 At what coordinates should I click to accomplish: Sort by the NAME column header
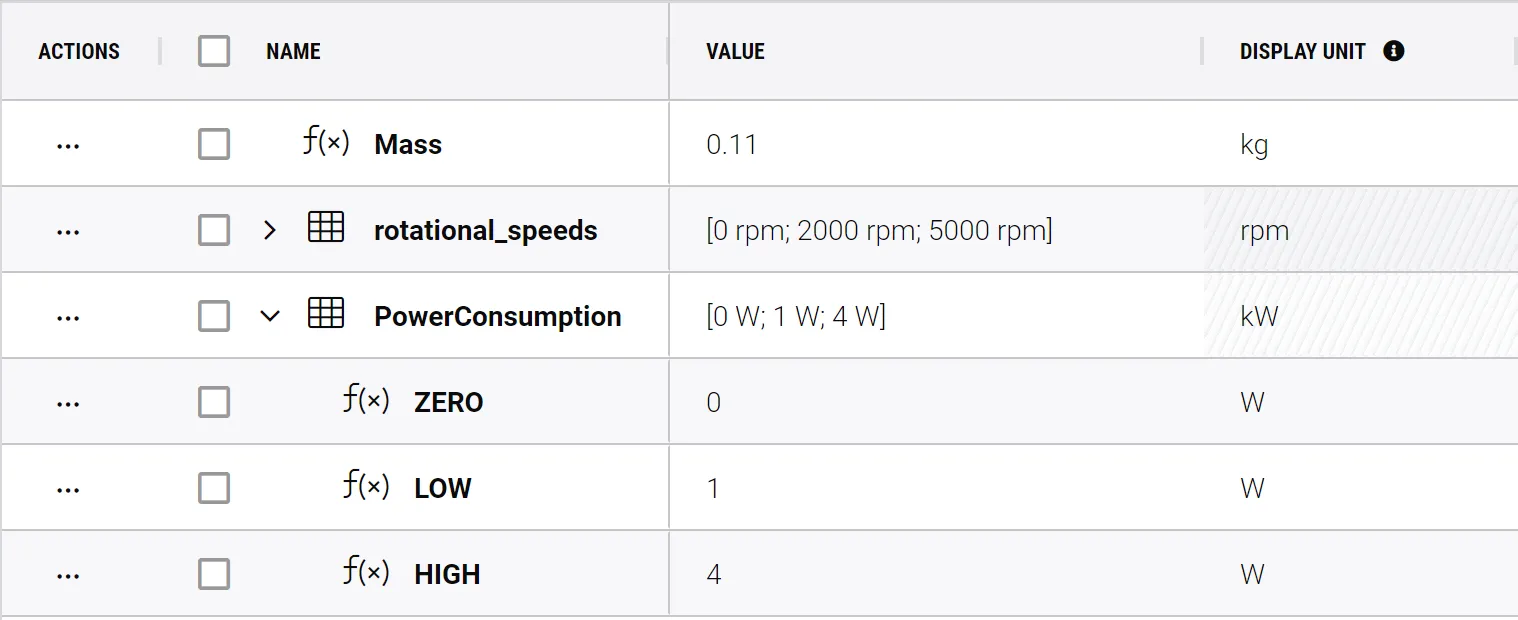click(293, 52)
